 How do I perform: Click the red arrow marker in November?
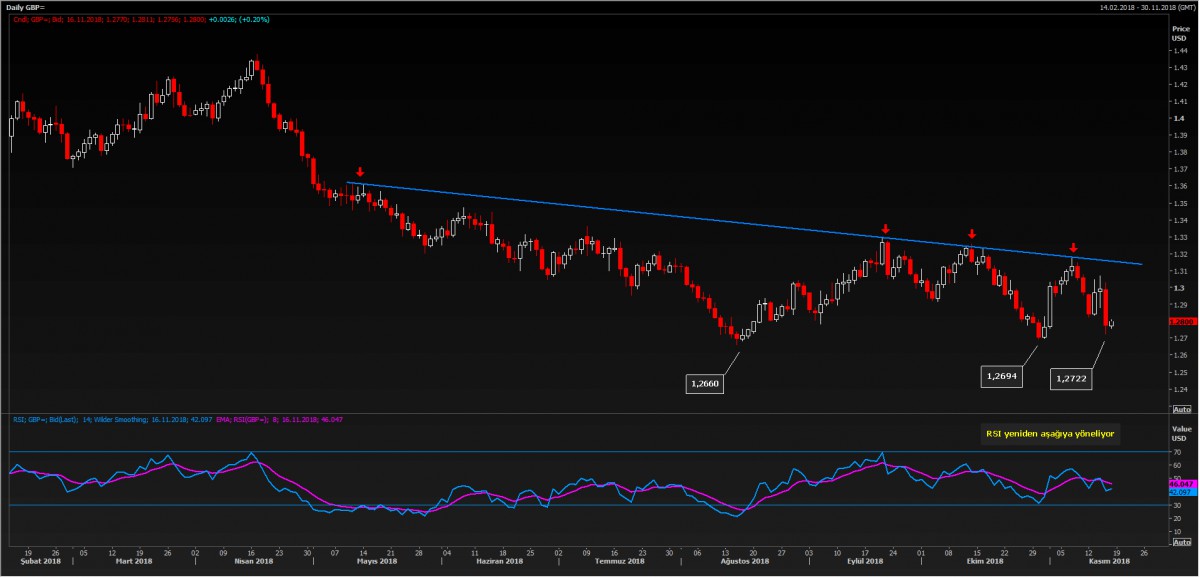click(1073, 247)
